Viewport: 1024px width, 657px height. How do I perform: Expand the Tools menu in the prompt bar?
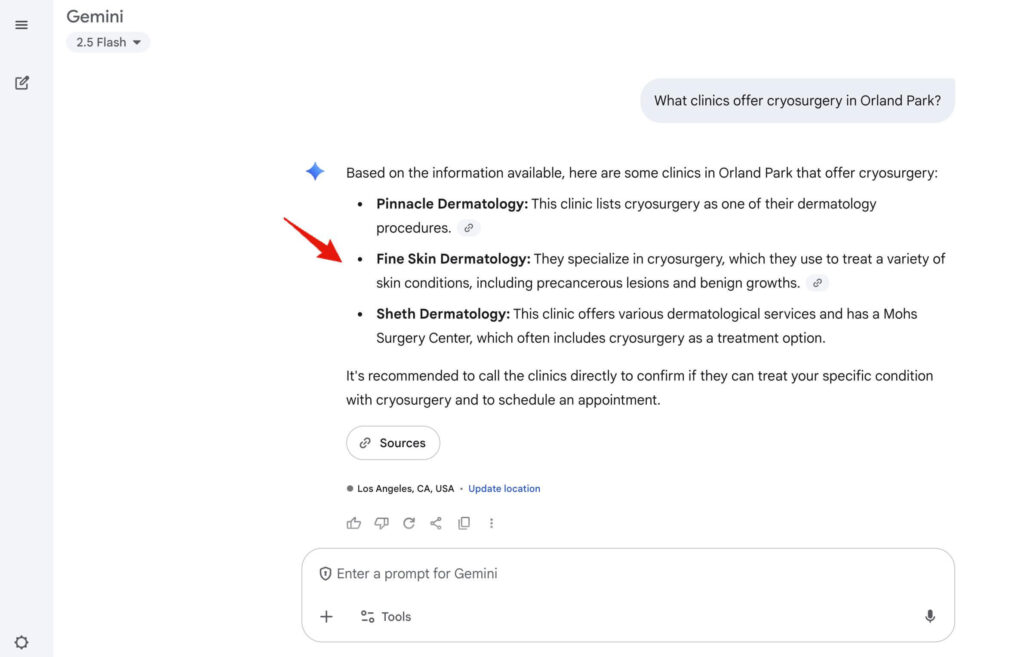click(x=385, y=616)
